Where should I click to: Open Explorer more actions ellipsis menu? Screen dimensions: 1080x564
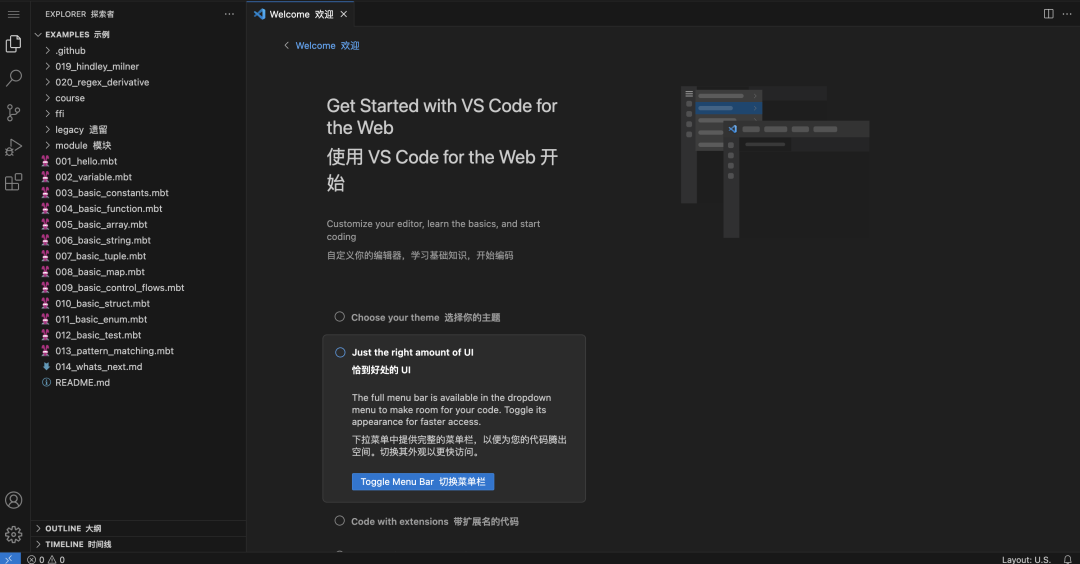coord(229,14)
